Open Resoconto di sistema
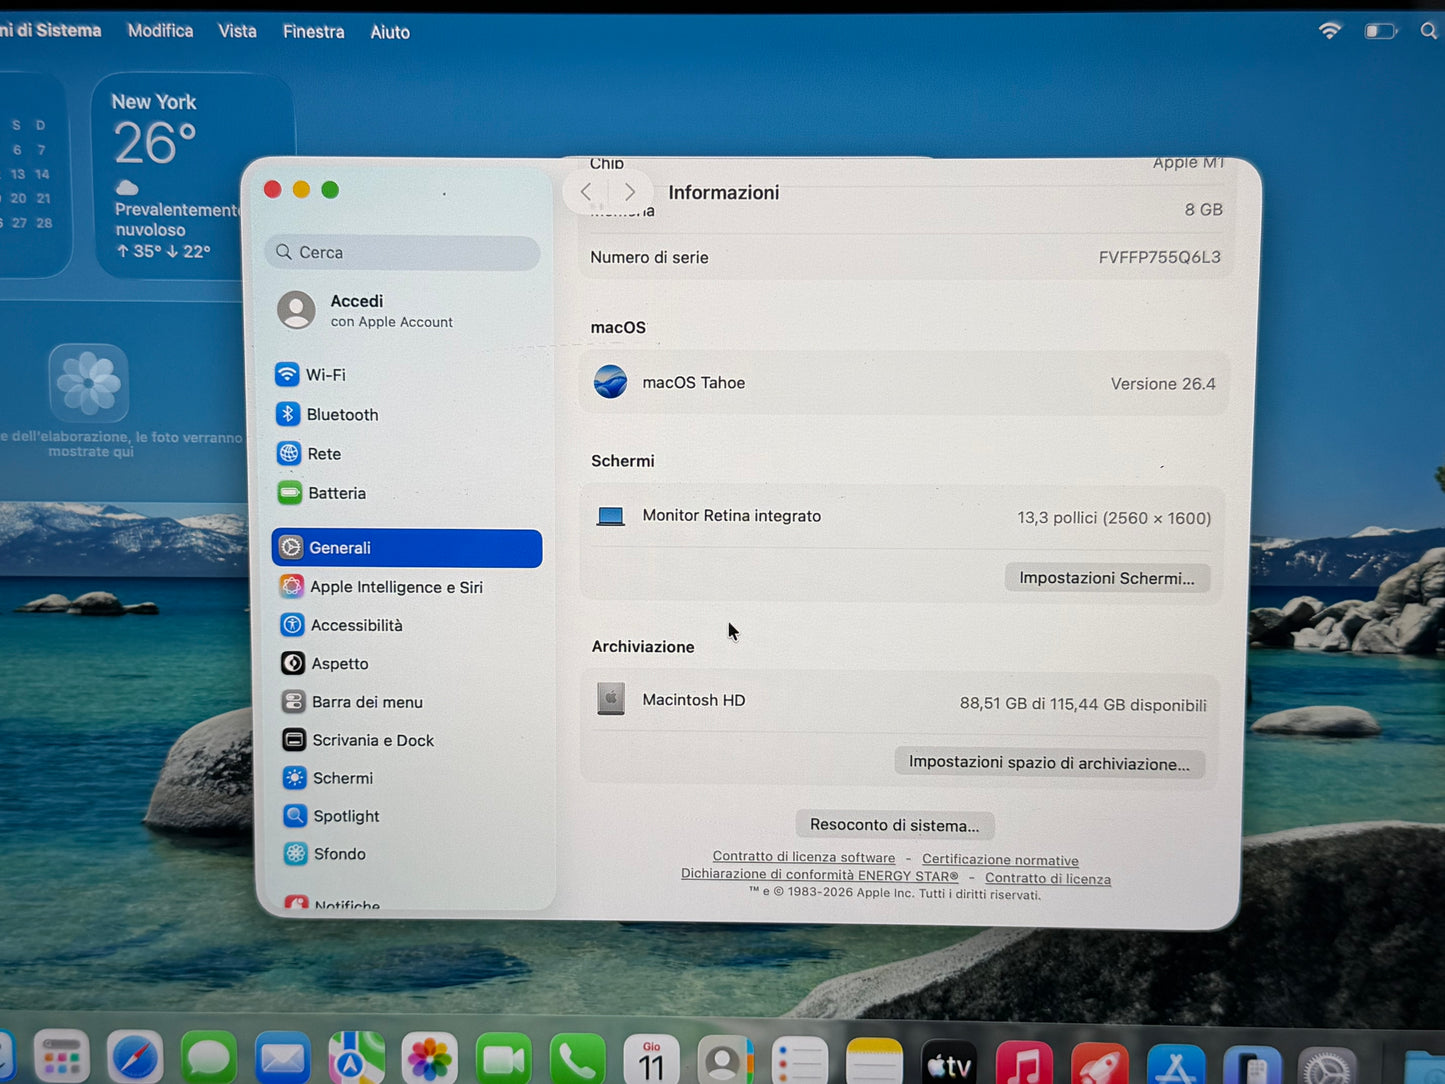Viewport: 1445px width, 1084px height. pyautogui.click(x=894, y=825)
